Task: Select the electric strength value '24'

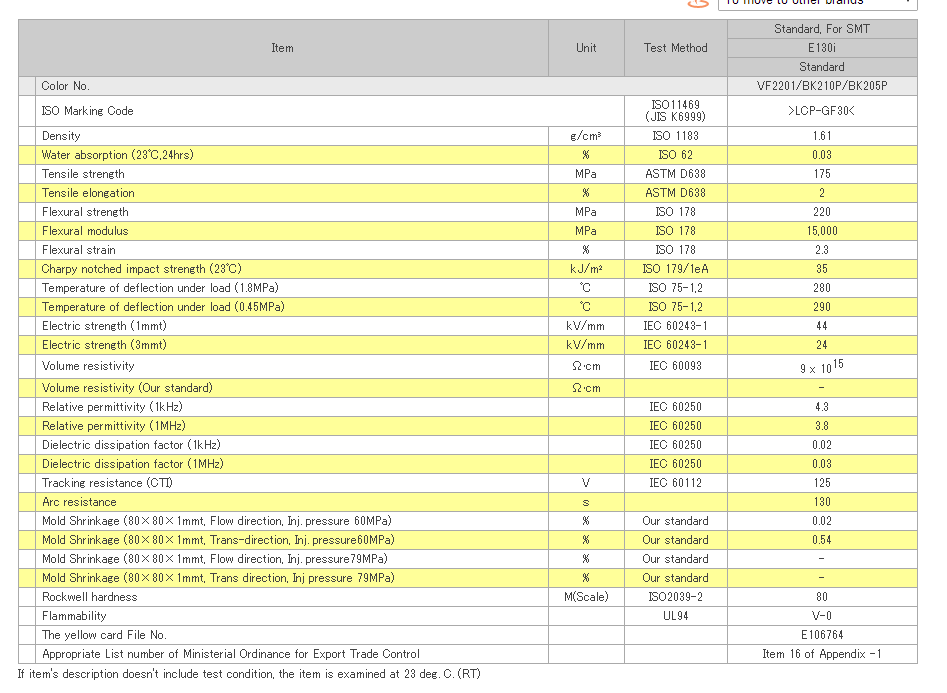Action: coord(822,345)
